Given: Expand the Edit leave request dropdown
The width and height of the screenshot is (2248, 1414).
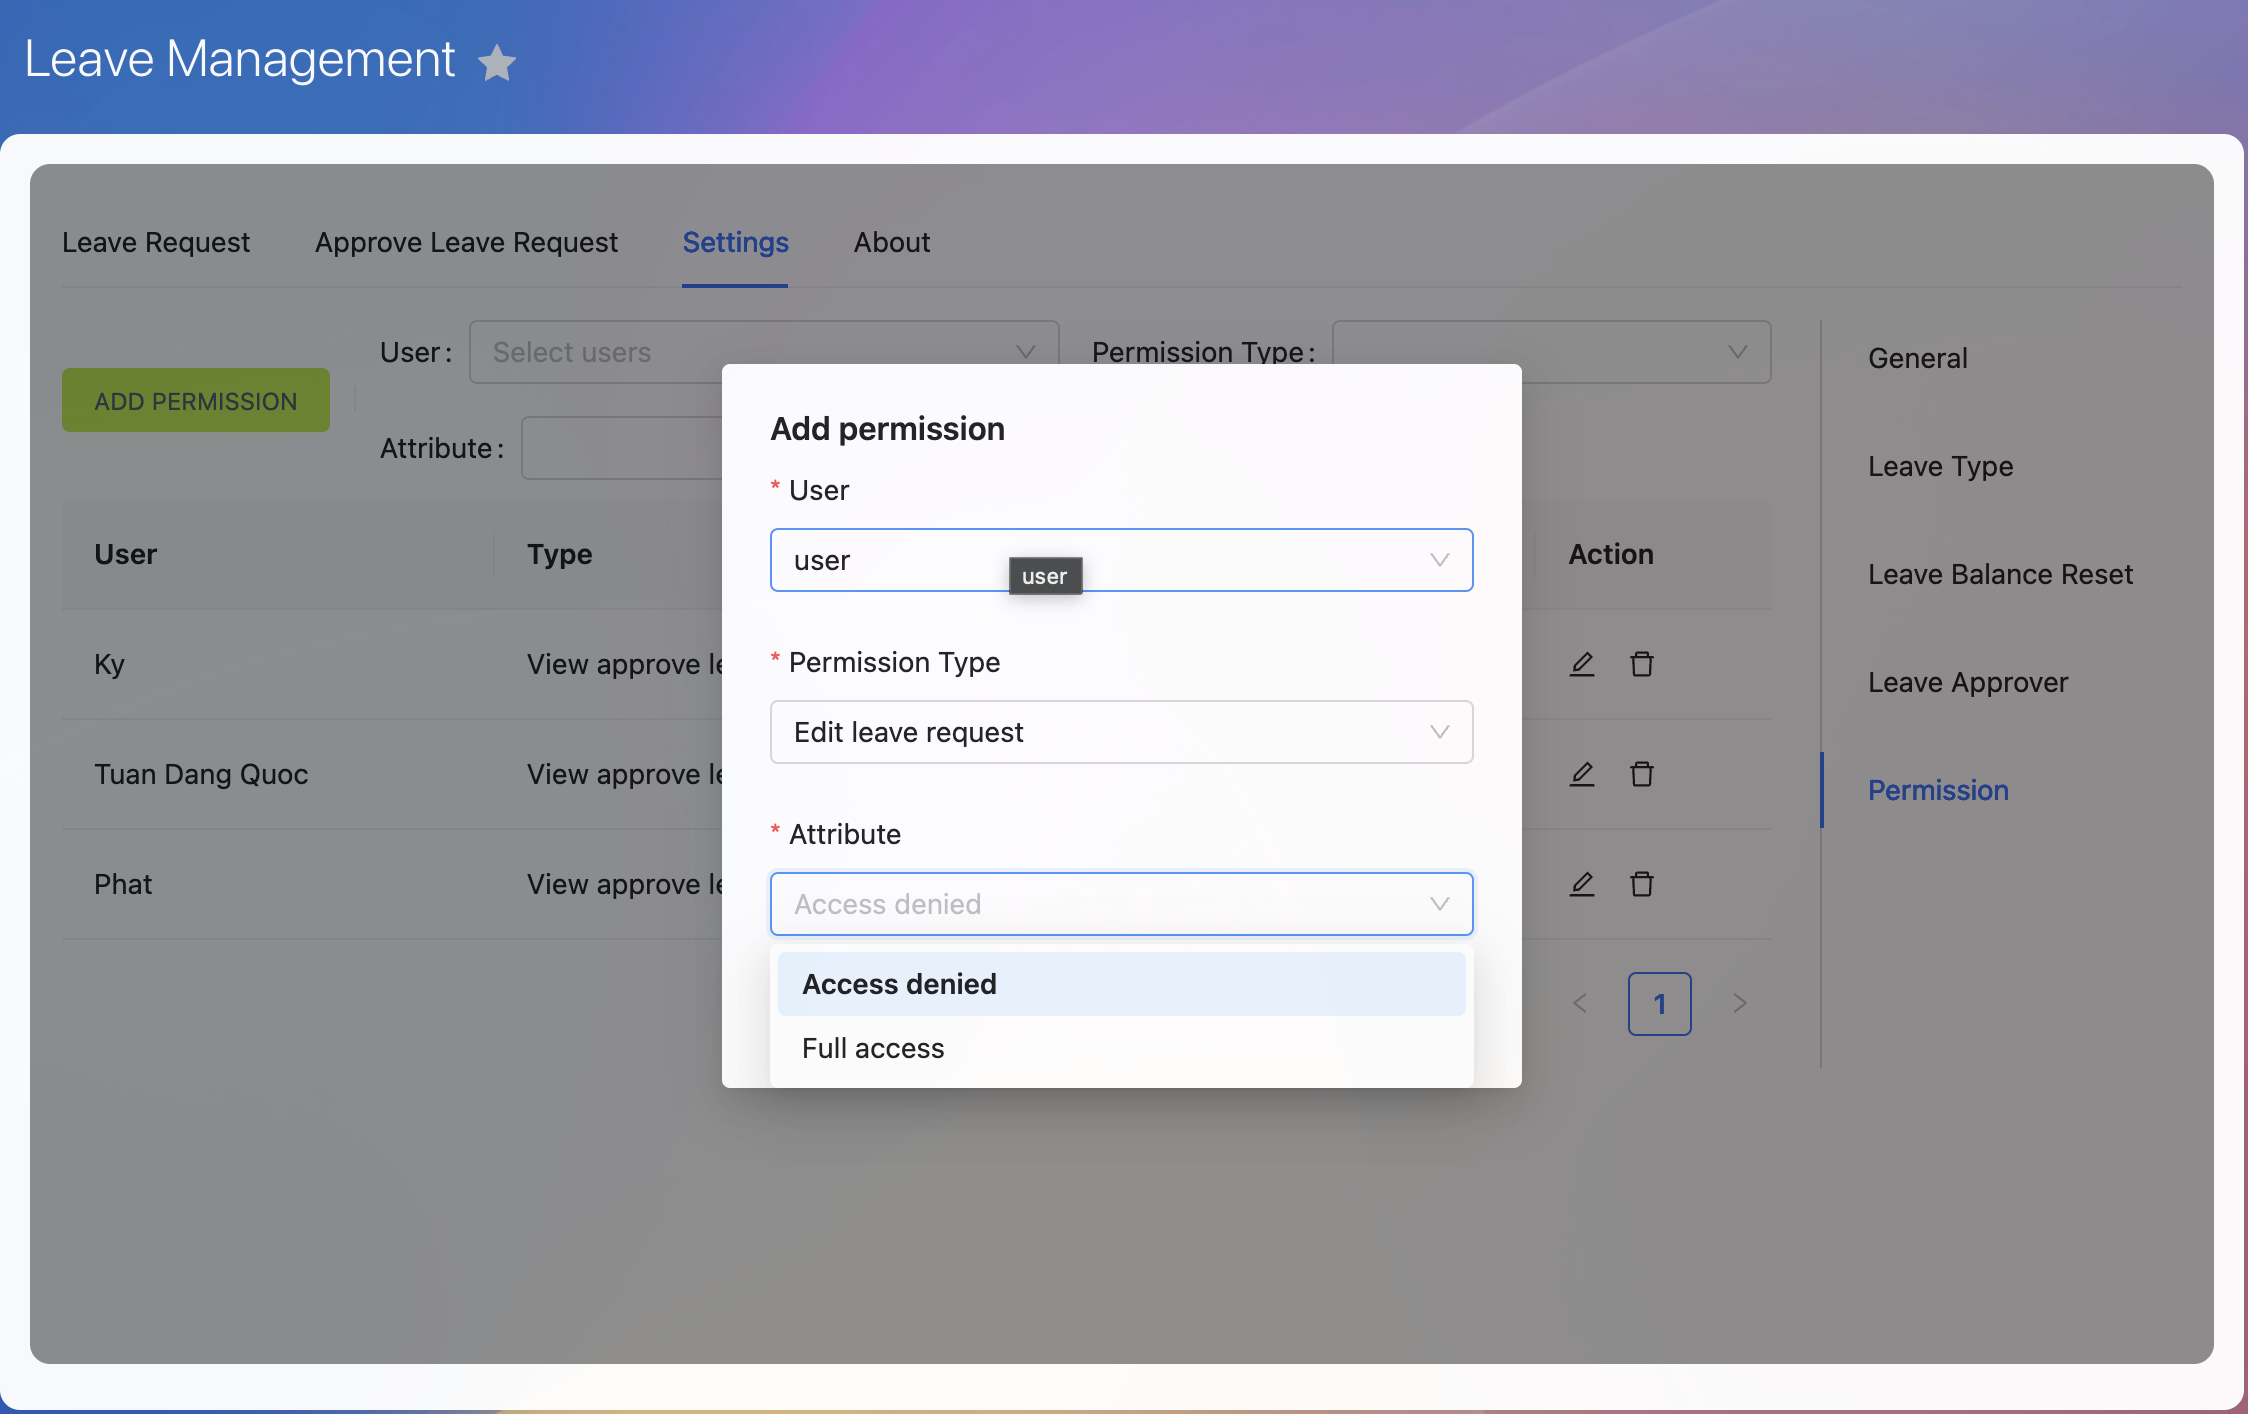Looking at the screenshot, I should pyautogui.click(x=1120, y=732).
